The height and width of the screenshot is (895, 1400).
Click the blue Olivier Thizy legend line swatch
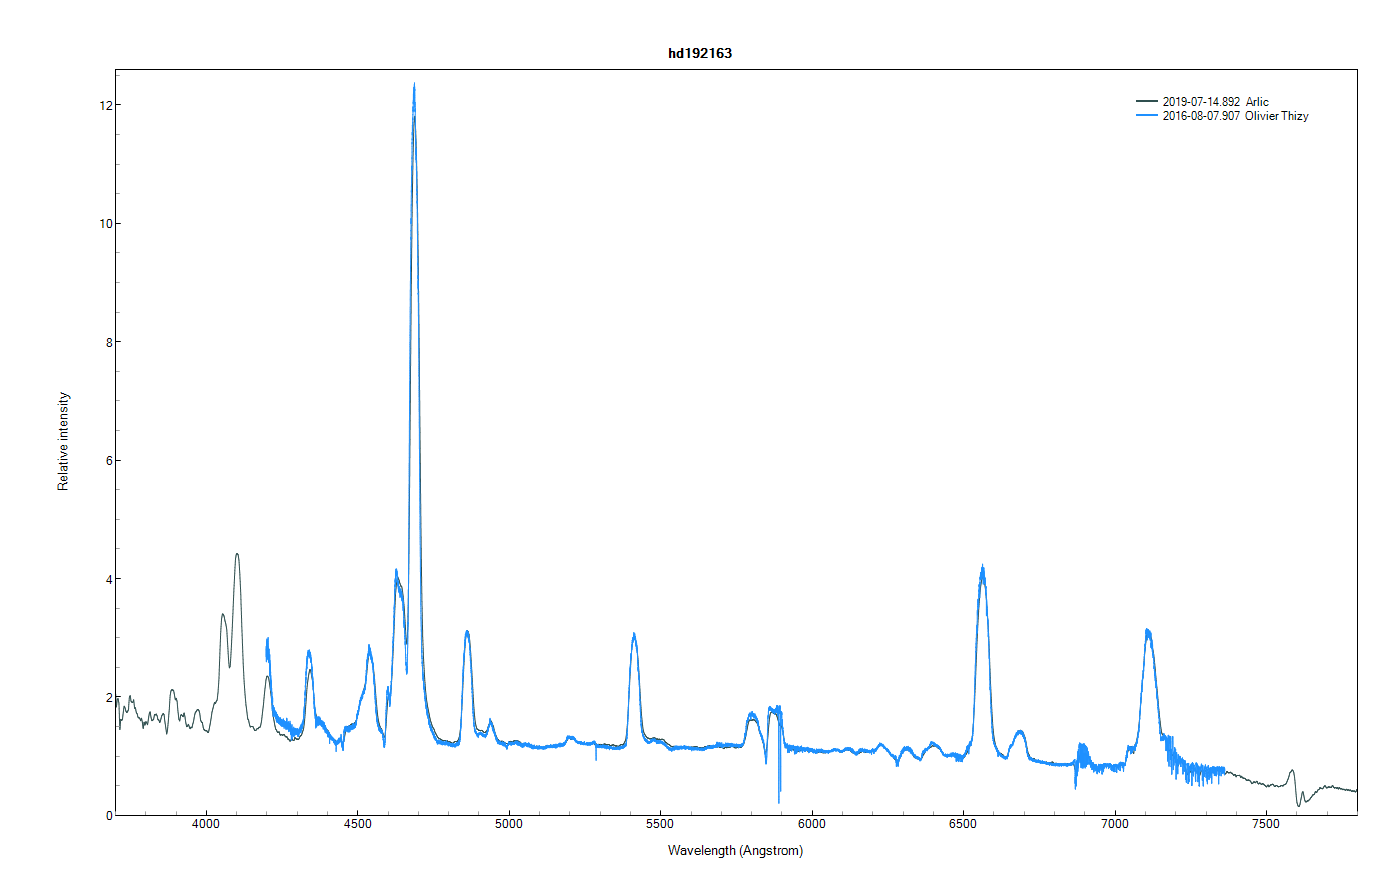point(1147,116)
